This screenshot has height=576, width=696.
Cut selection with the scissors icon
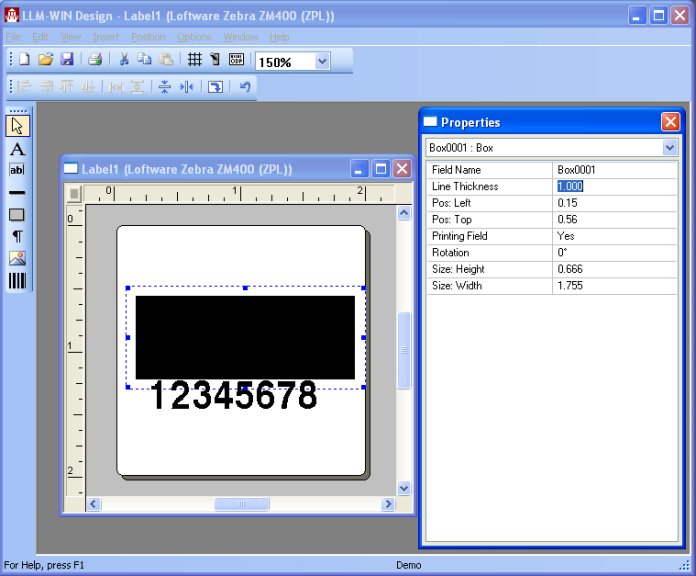coord(124,59)
